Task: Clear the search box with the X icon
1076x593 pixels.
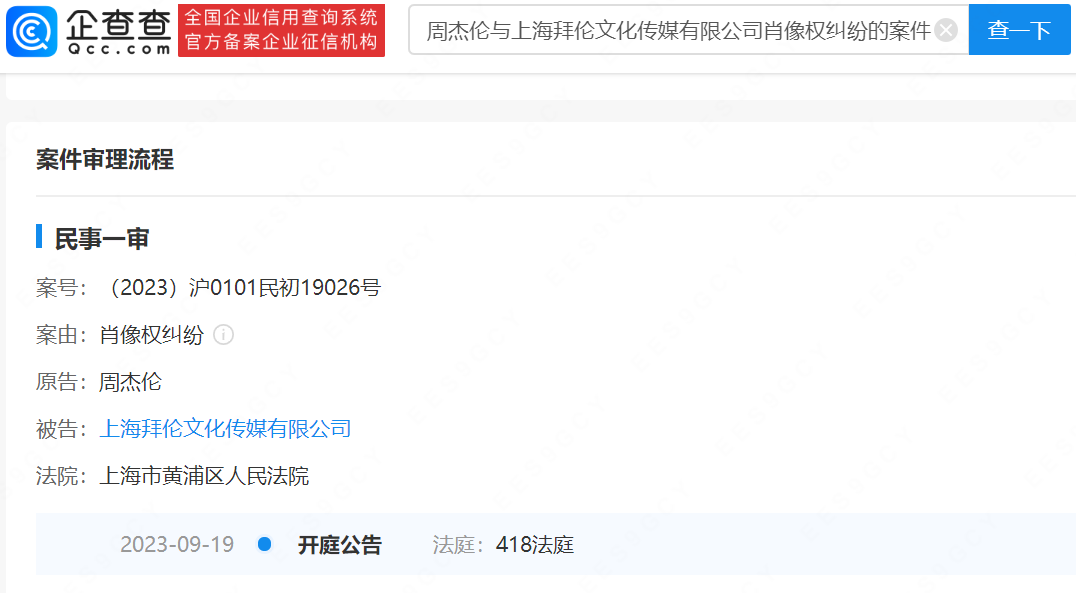Action: pyautogui.click(x=946, y=30)
